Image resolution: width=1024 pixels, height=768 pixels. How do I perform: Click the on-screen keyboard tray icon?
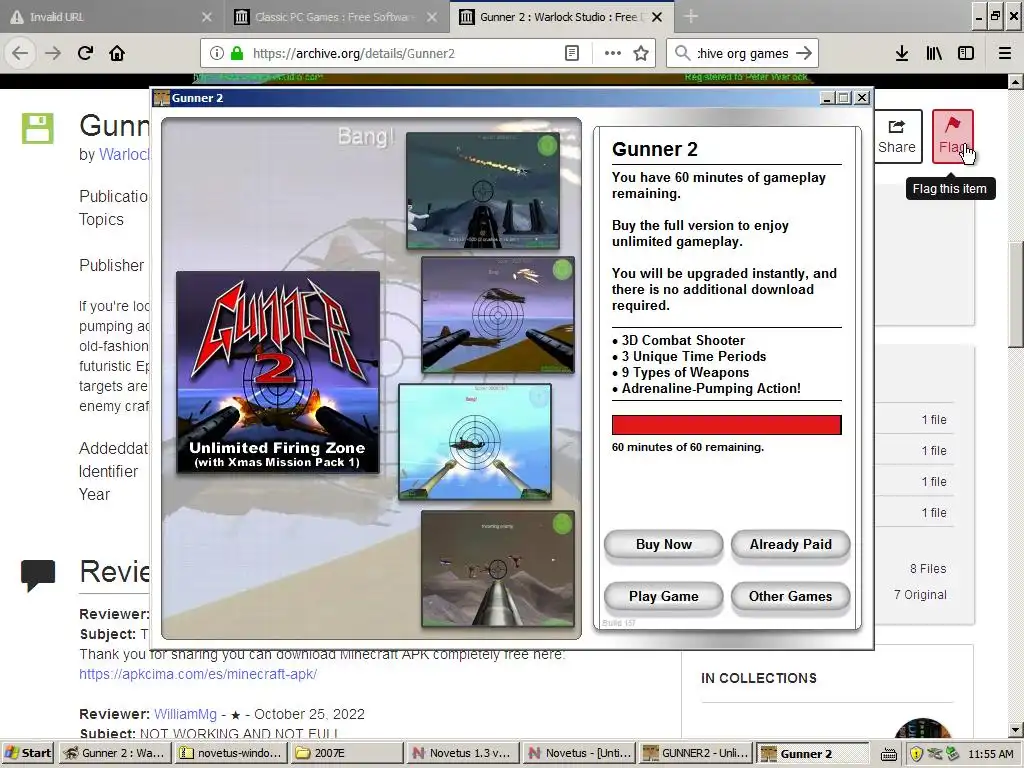[x=889, y=754]
